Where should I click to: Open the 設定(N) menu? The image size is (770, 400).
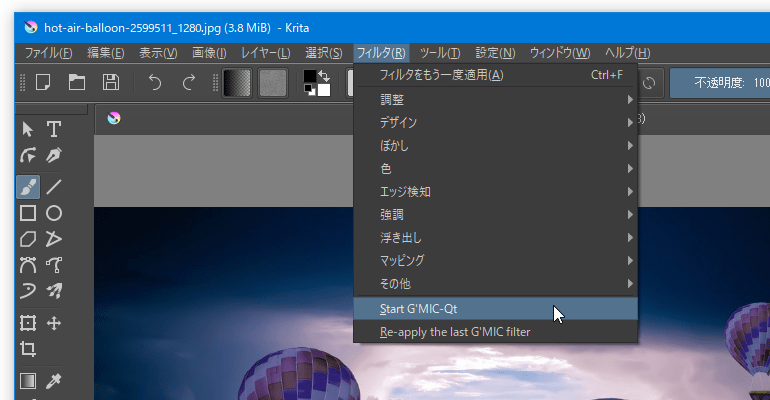[495, 53]
